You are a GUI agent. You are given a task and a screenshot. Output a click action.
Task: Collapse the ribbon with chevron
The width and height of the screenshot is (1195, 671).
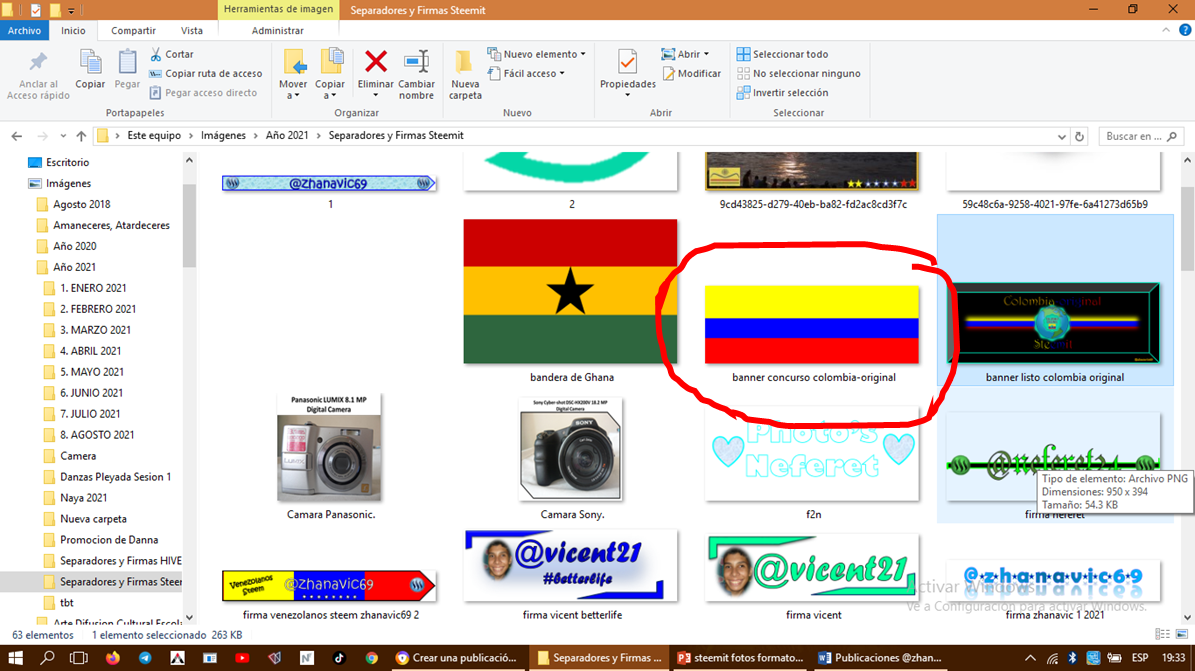pyautogui.click(x=1166, y=30)
